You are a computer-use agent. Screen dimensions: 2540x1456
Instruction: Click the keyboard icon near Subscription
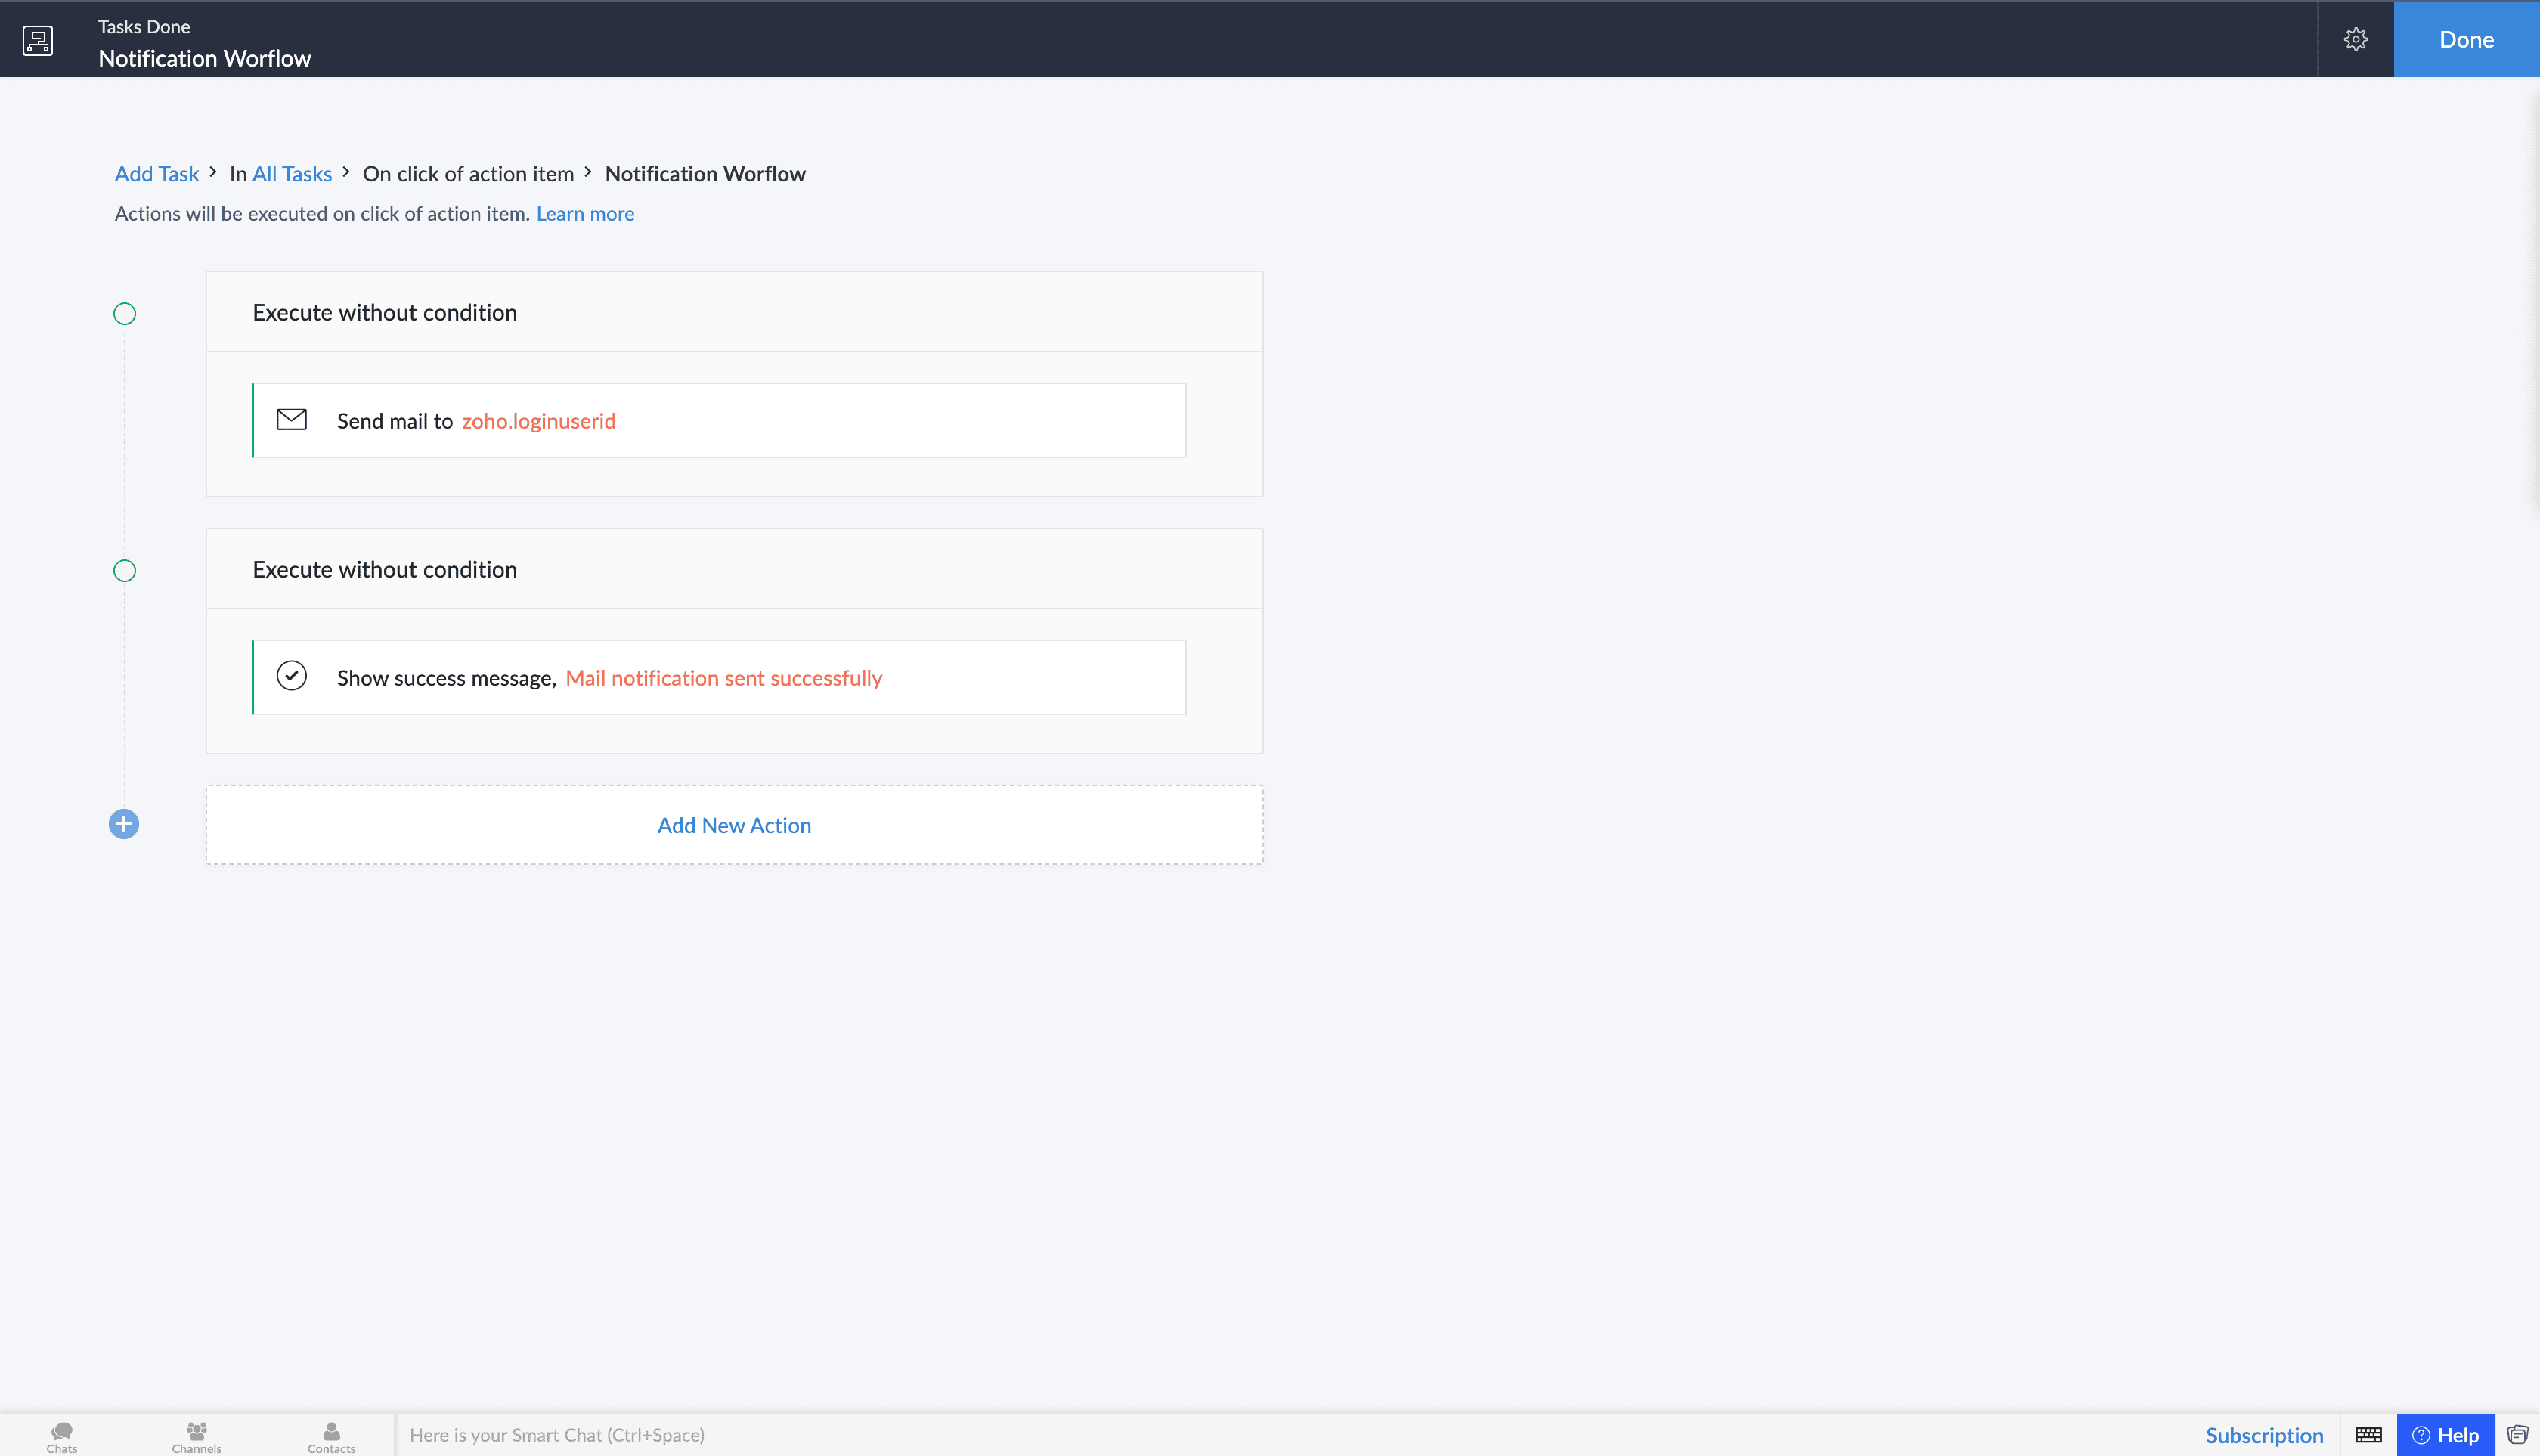[x=2368, y=1435]
